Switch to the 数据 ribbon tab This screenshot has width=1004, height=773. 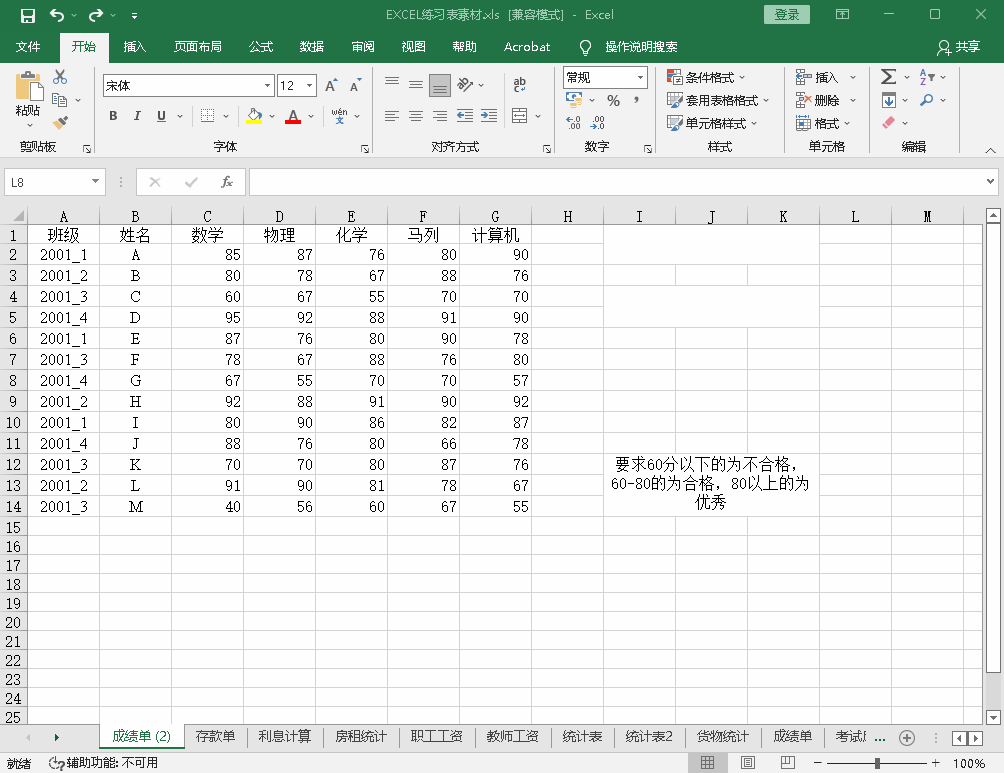click(312, 46)
